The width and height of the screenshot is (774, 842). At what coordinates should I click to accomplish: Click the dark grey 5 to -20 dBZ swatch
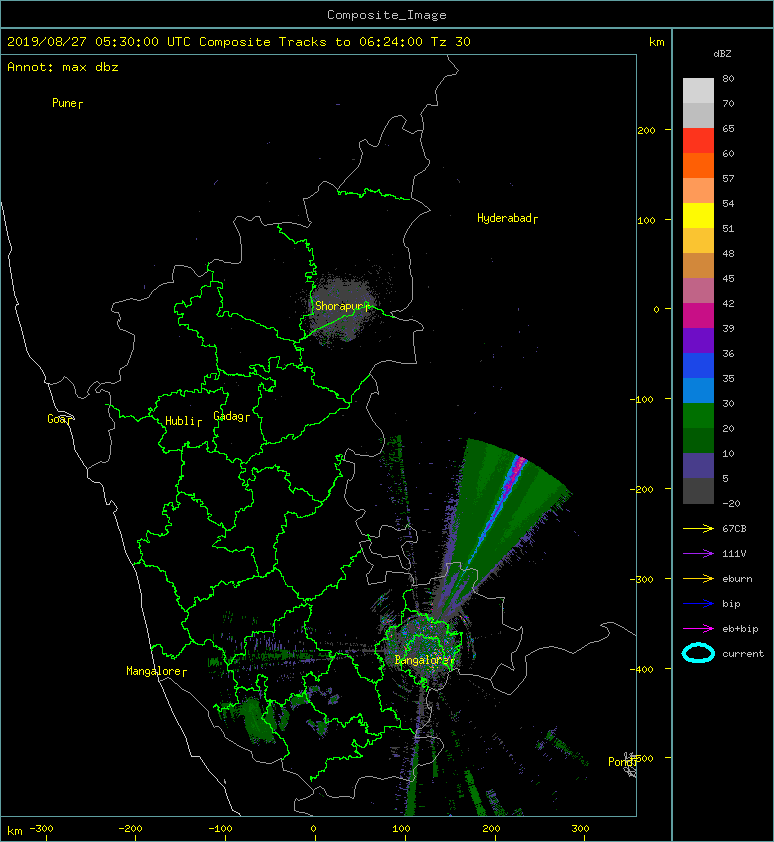pos(698,490)
